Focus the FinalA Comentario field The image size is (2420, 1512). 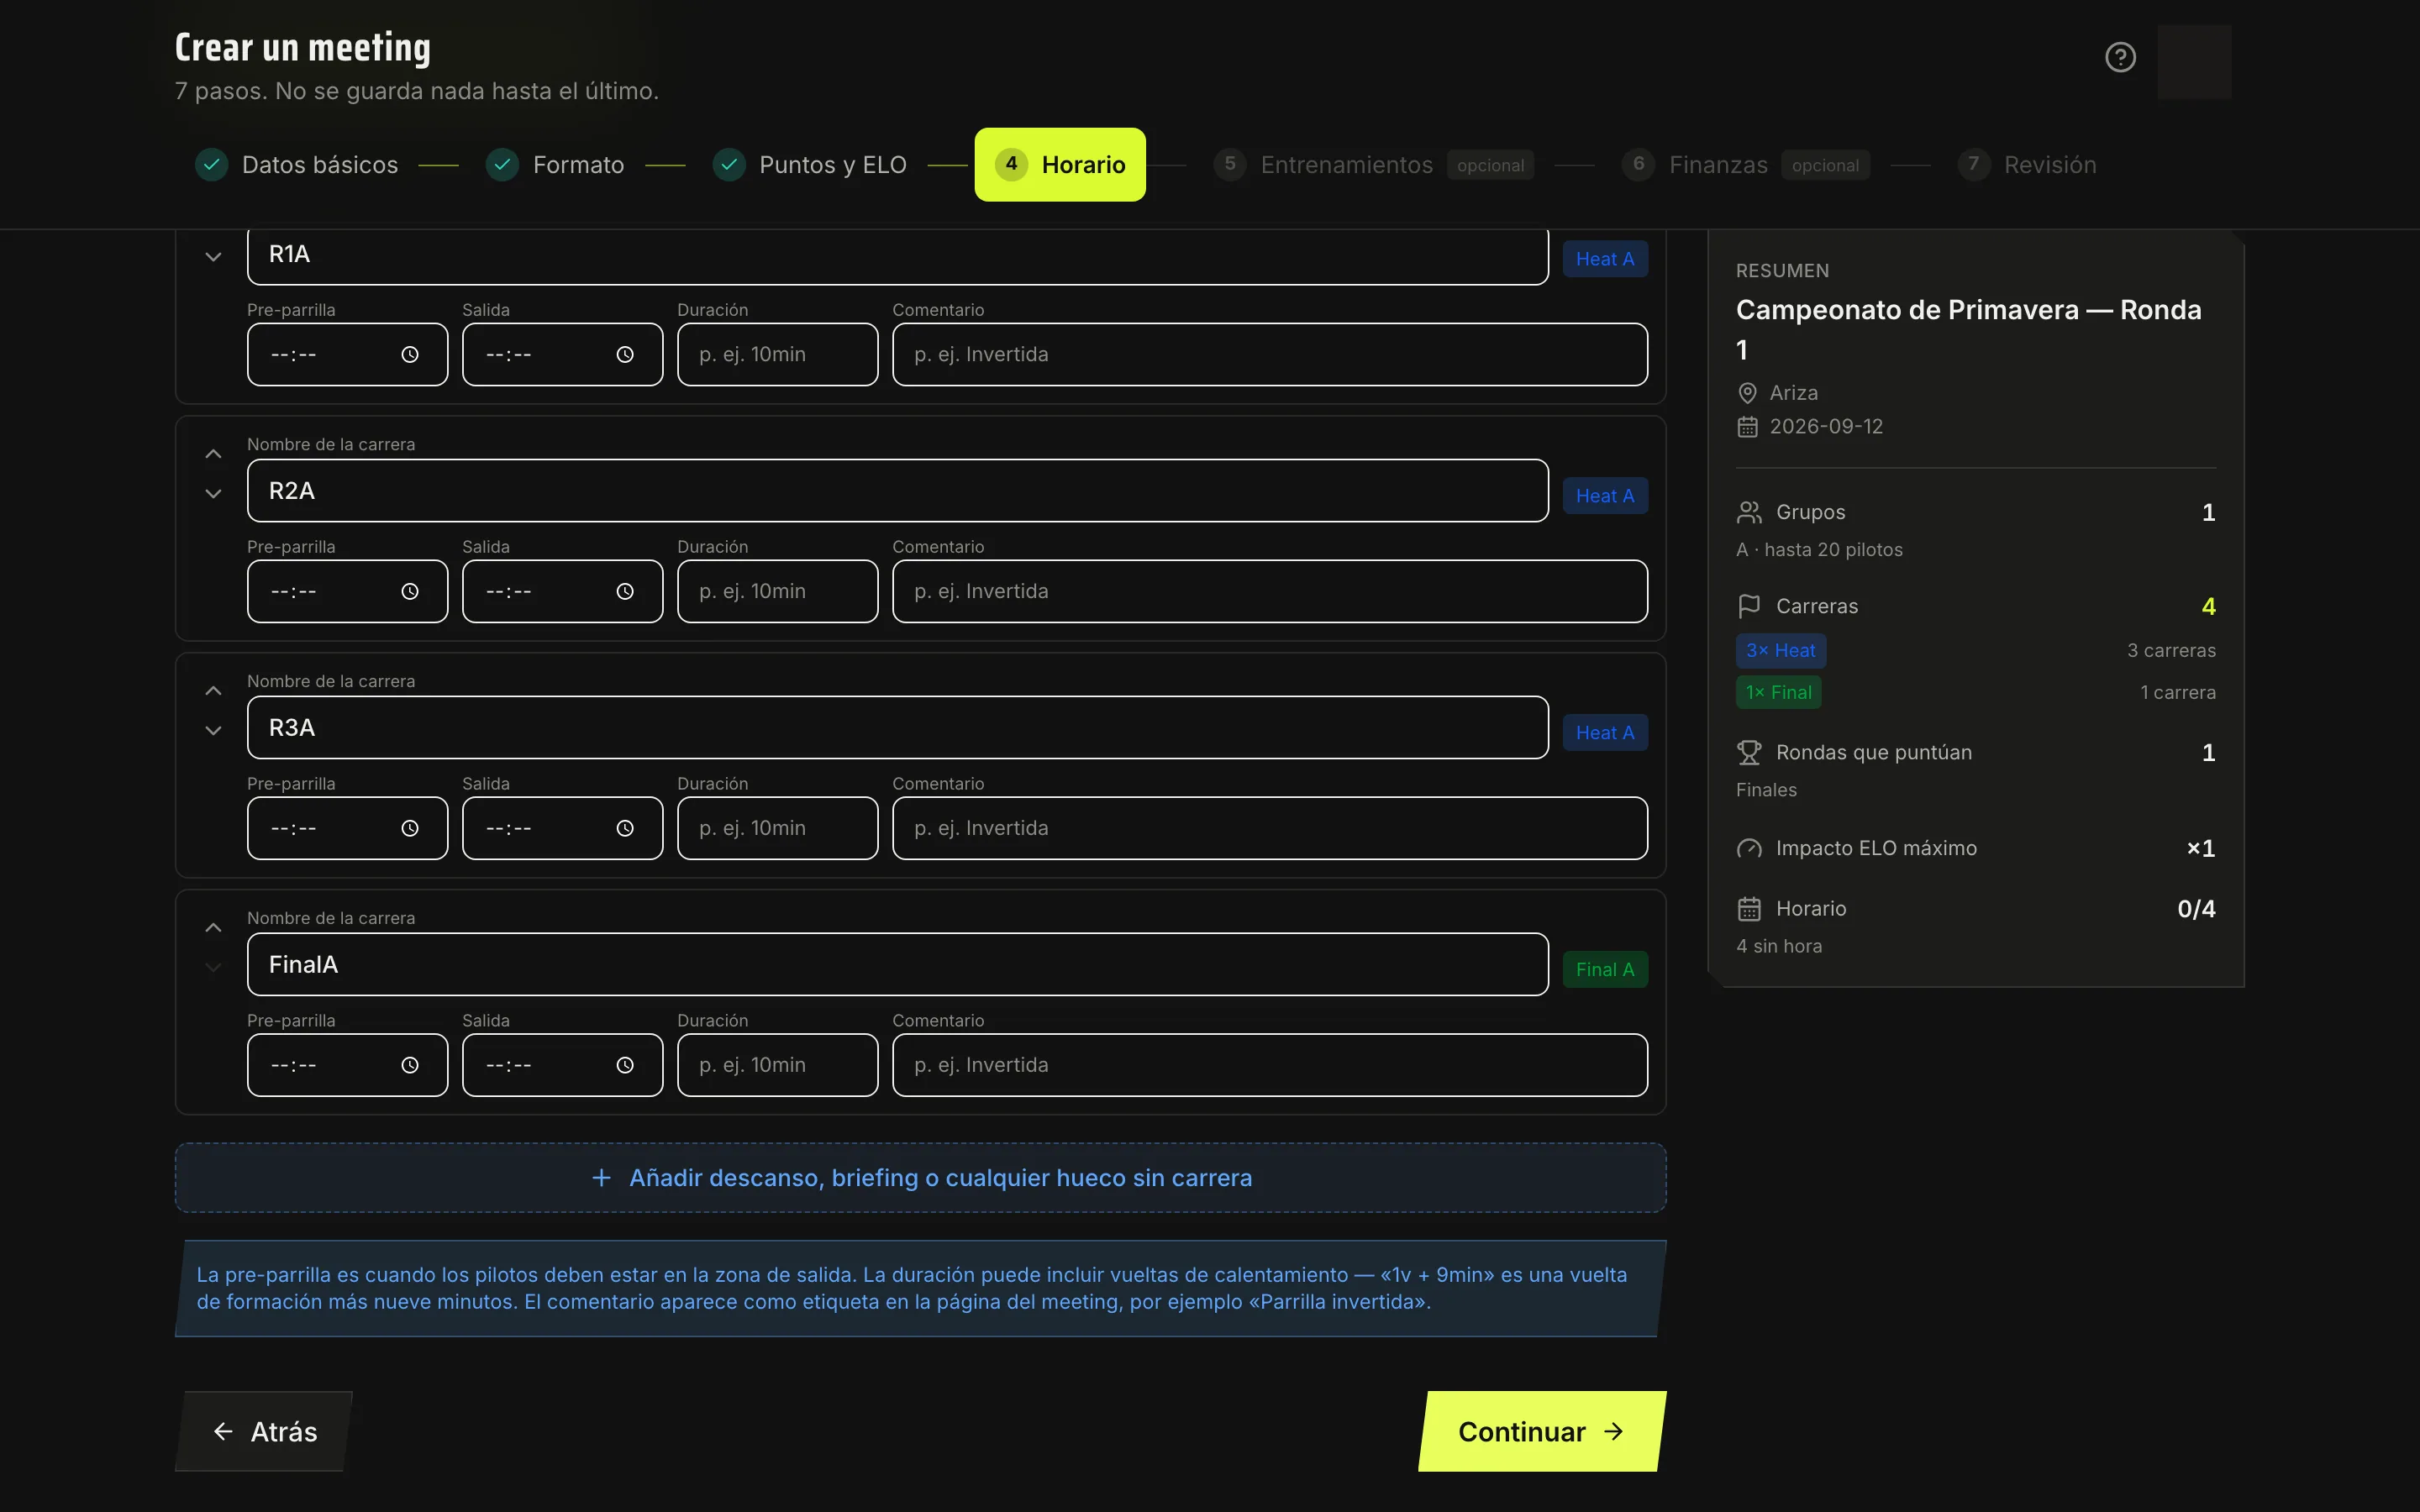pos(1270,1065)
